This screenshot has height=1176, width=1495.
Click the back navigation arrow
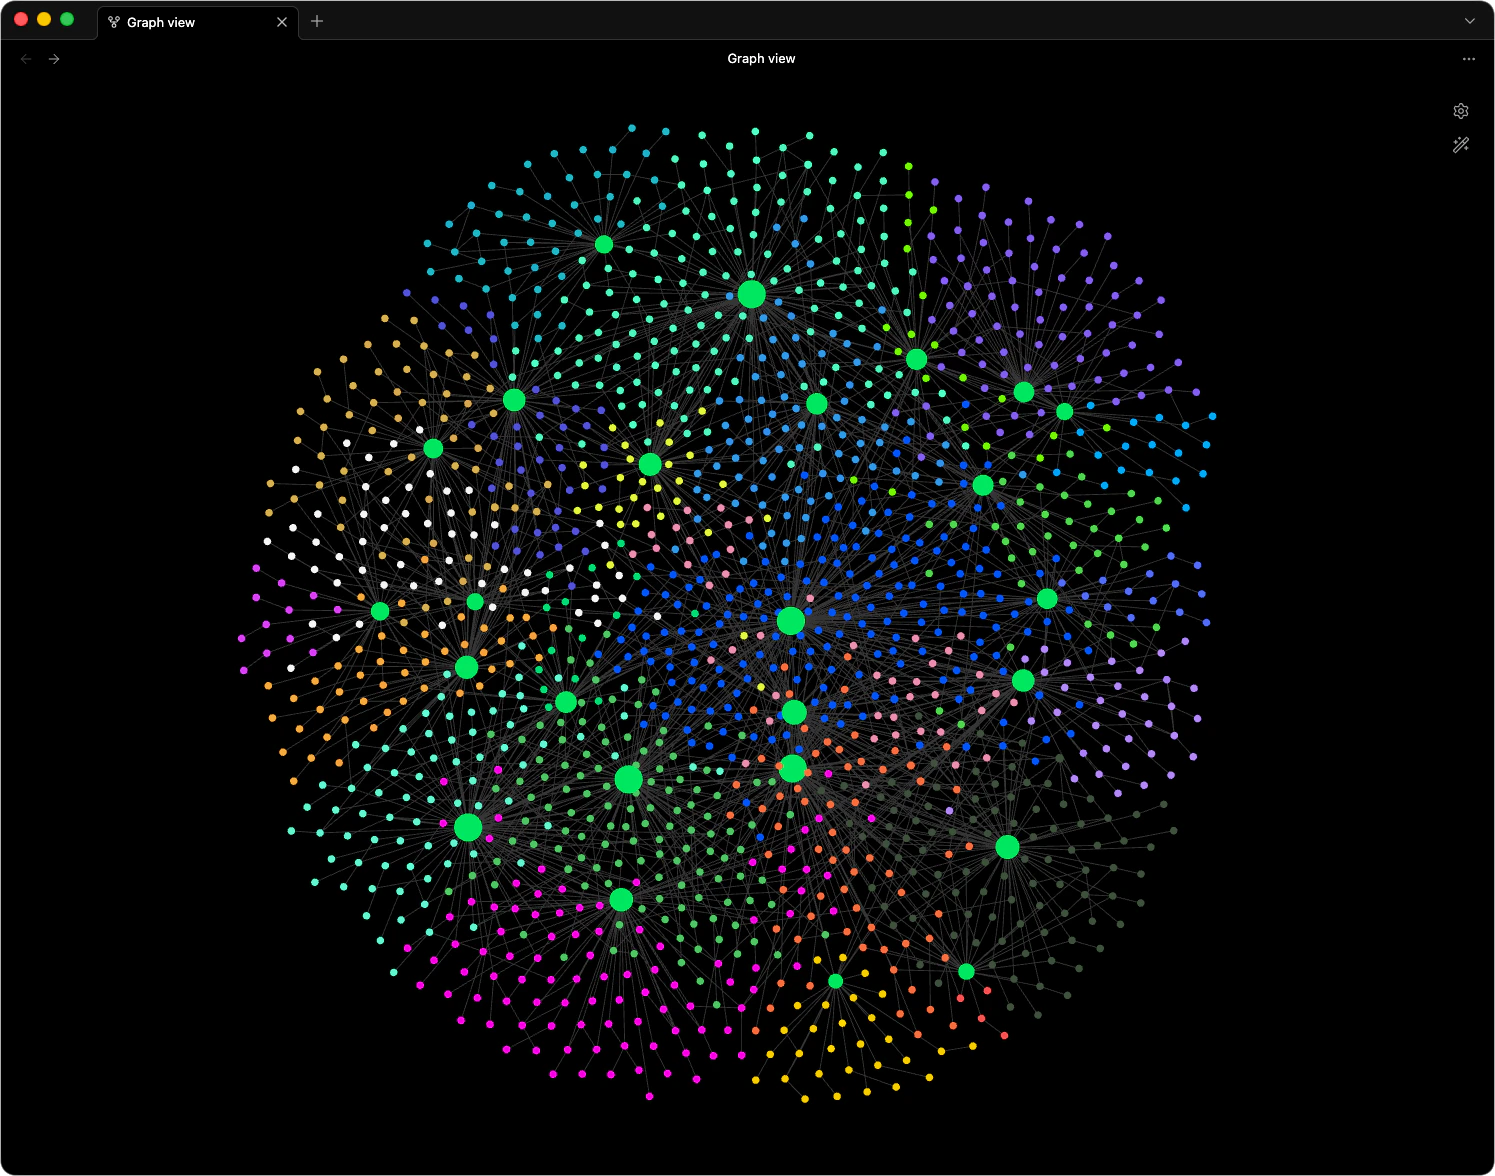(25, 59)
